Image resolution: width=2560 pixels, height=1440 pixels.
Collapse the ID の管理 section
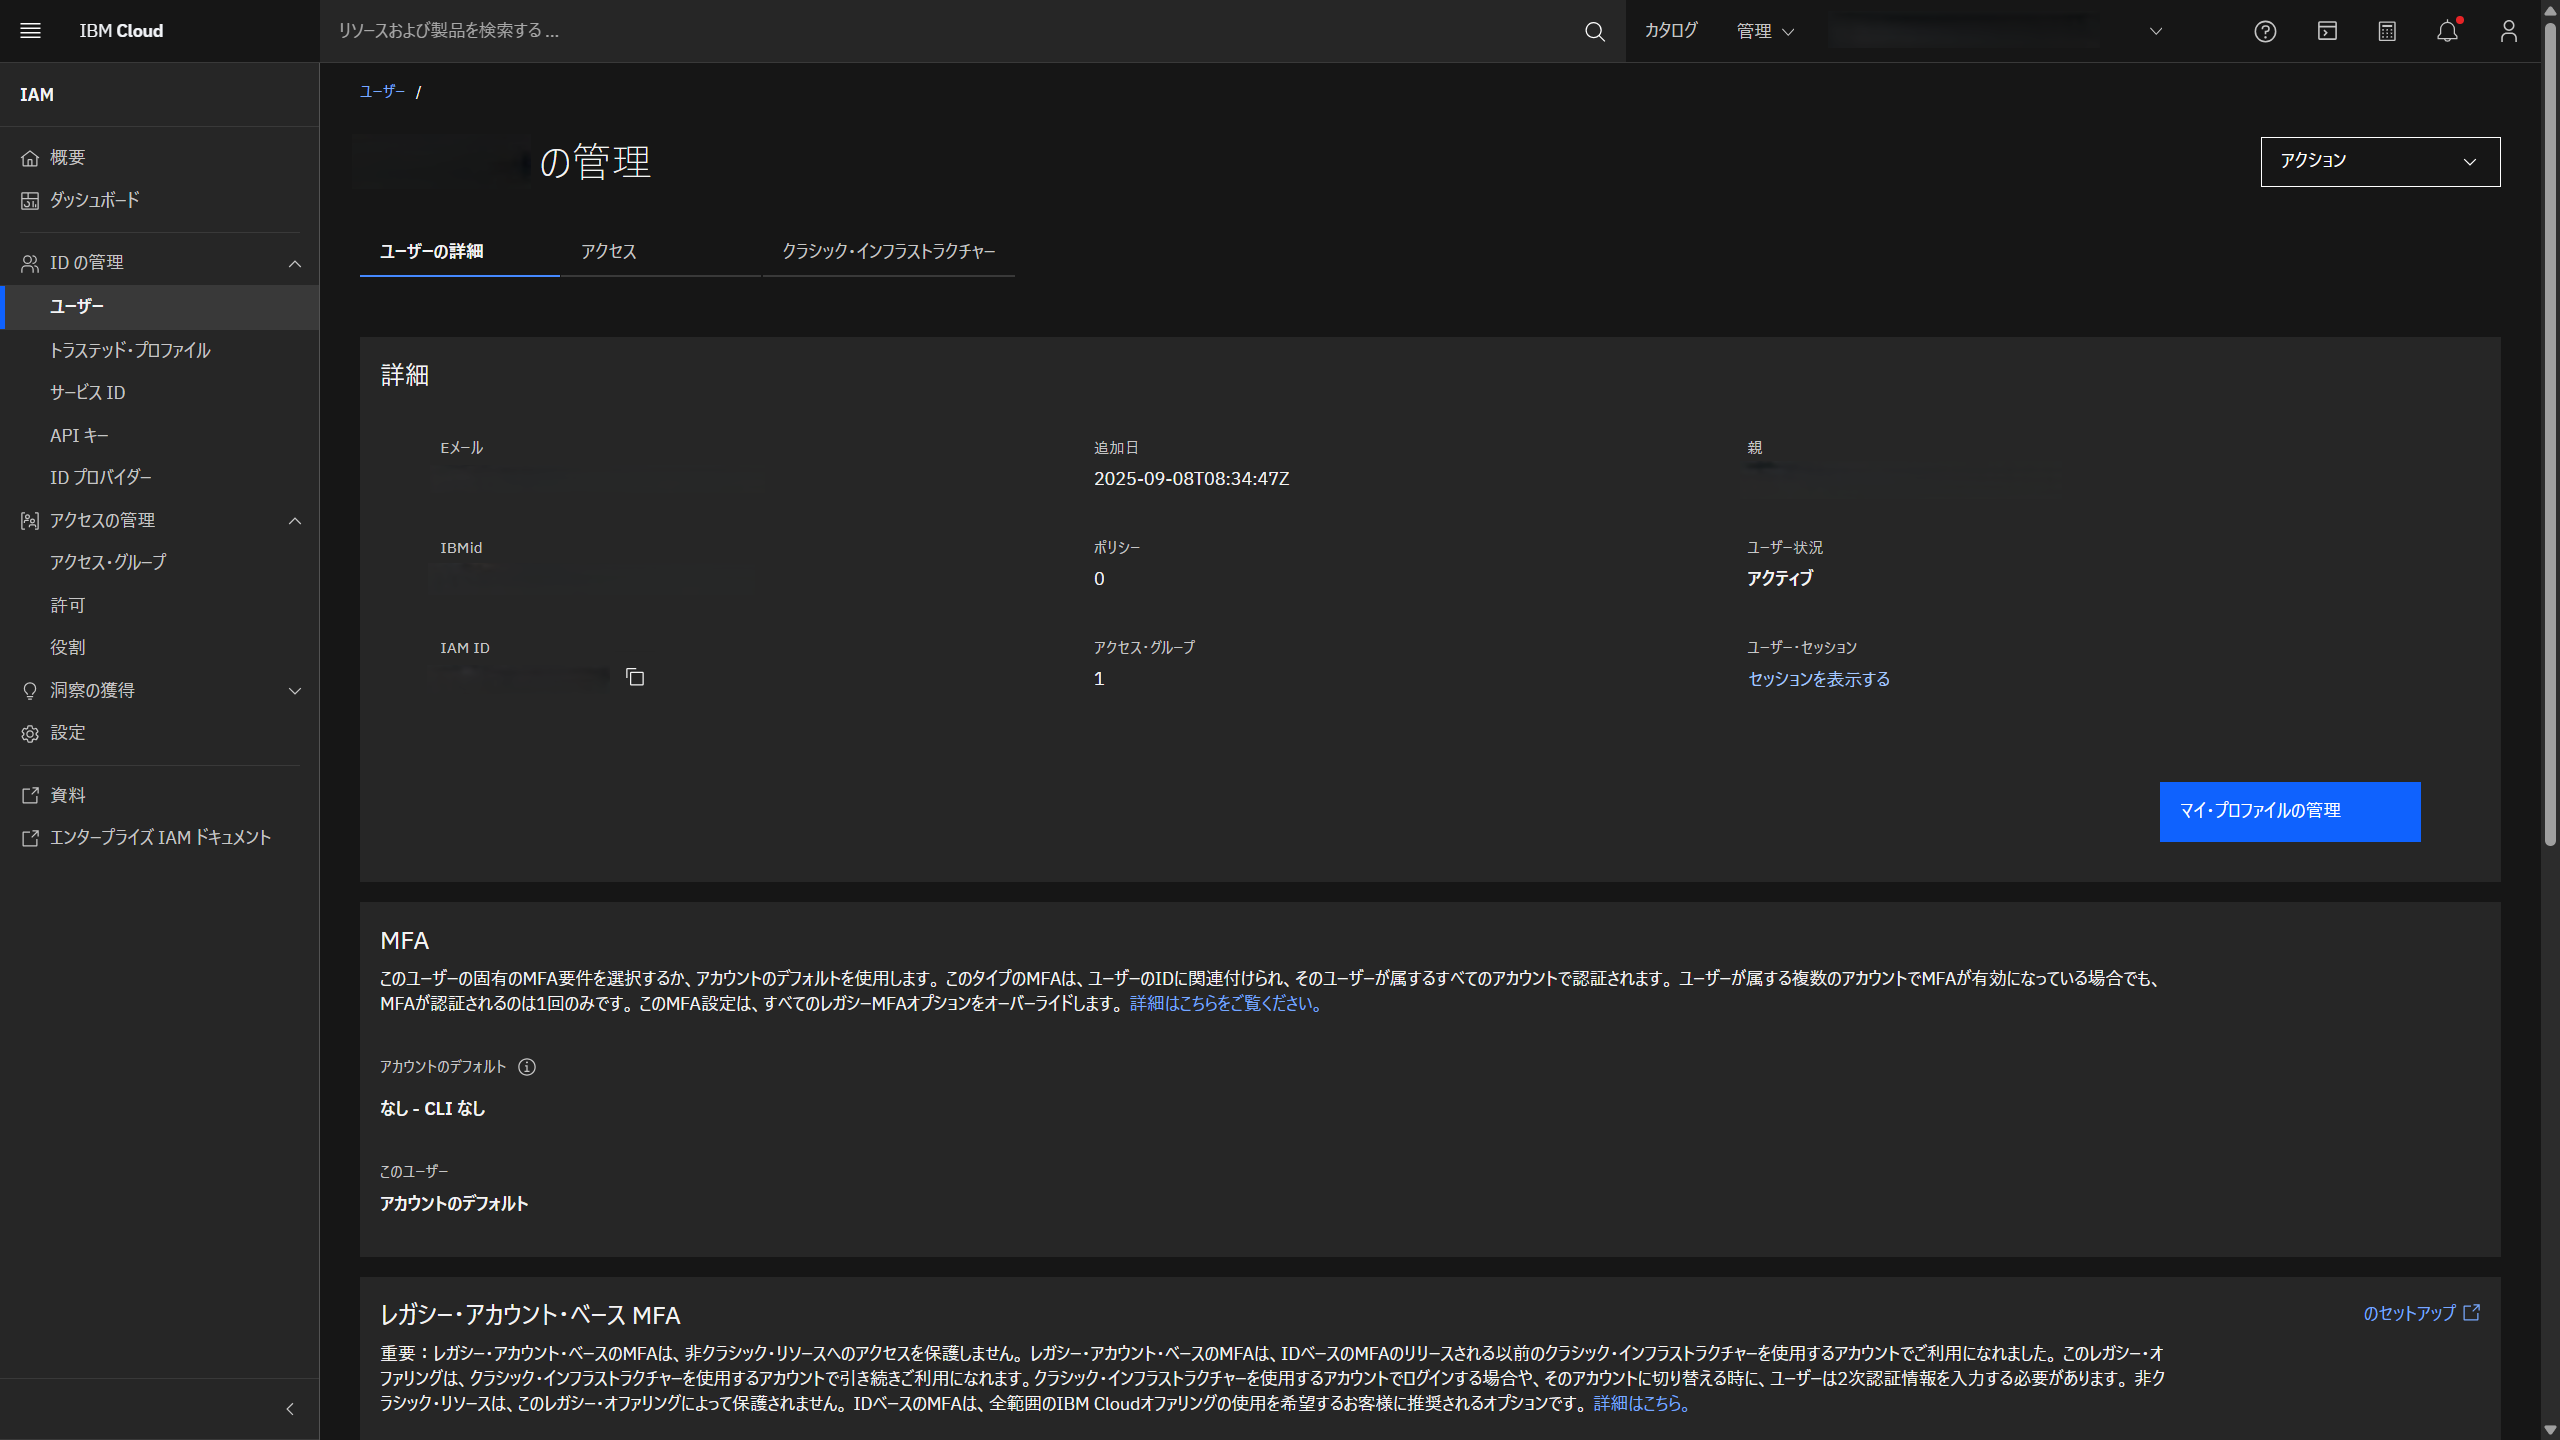tap(294, 262)
